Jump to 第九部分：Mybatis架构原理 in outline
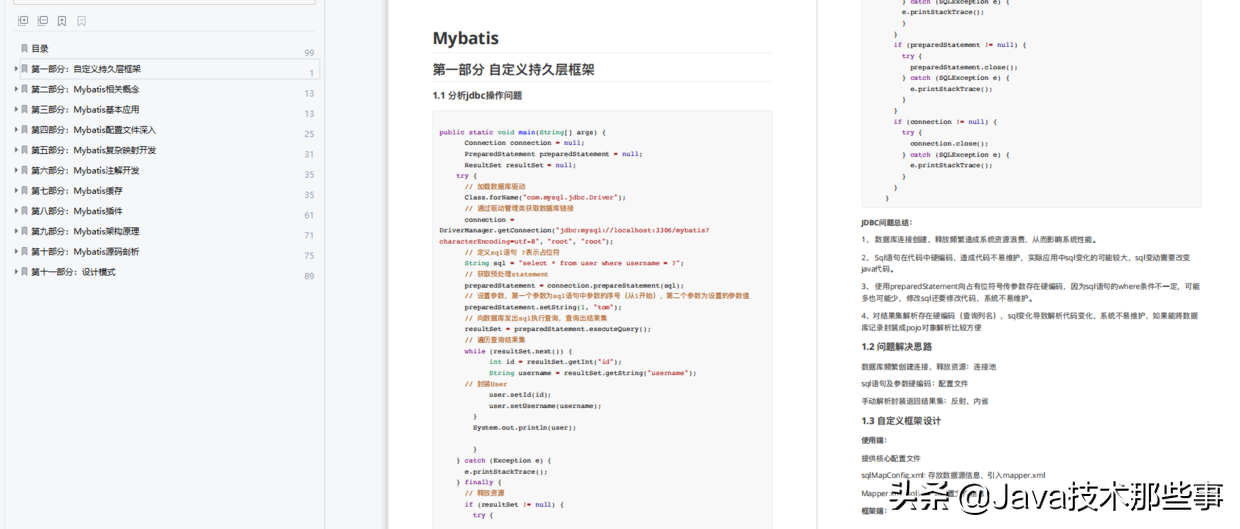Viewport: 1240px width, 529px height. [x=86, y=231]
